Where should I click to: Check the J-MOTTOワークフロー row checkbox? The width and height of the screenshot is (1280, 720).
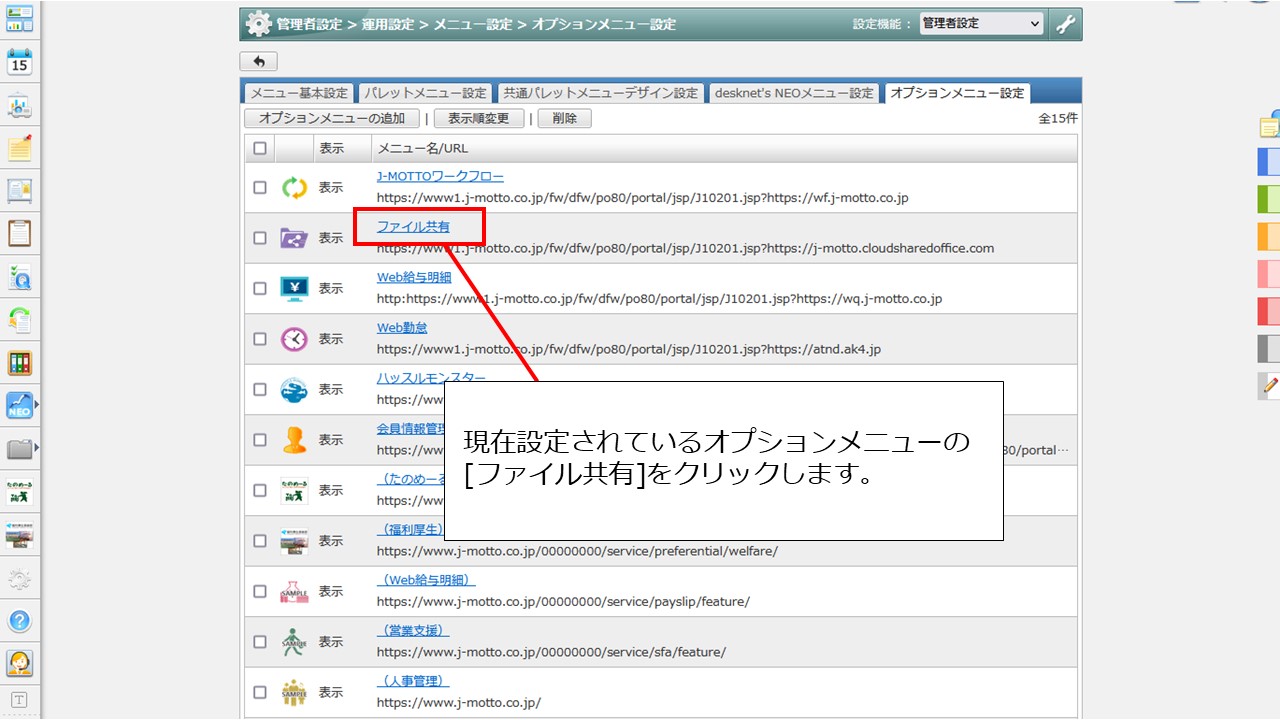[260, 187]
